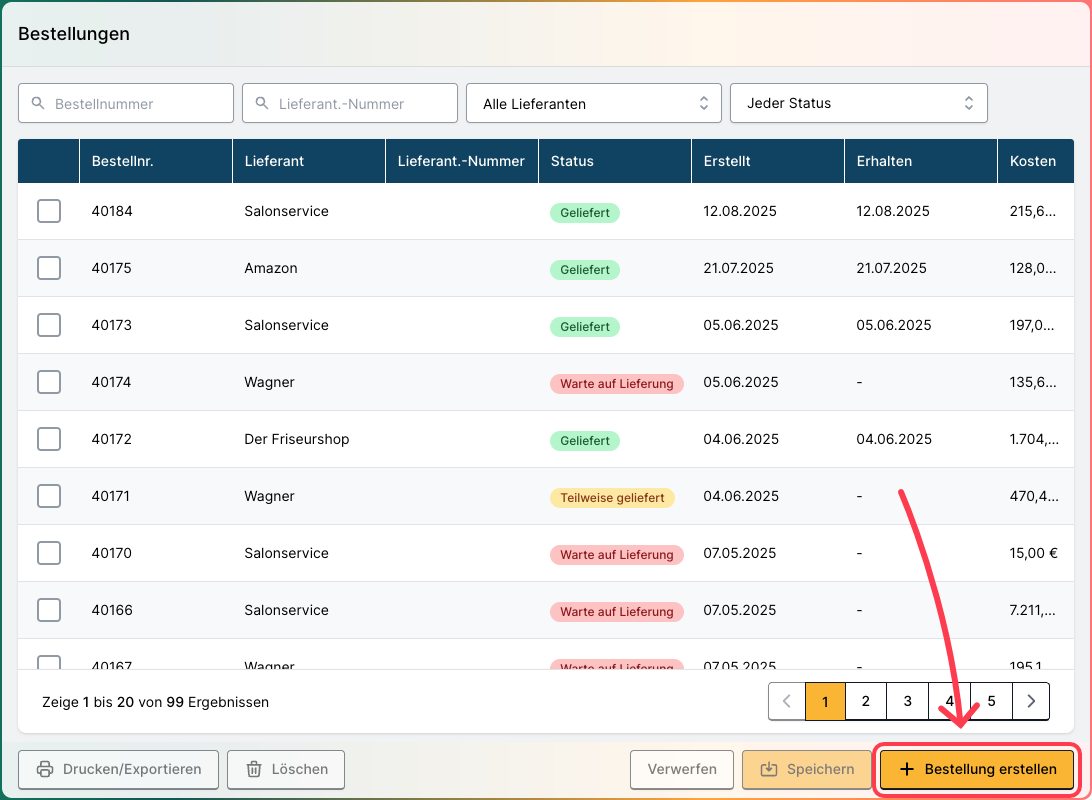This screenshot has width=1092, height=800.
Task: Click the Geliefert badge of order 40184
Action: pyautogui.click(x=585, y=213)
